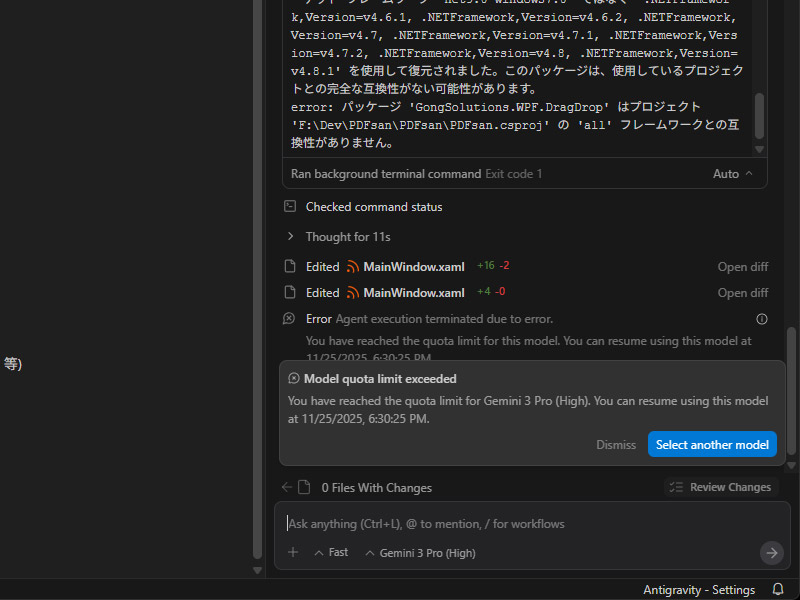The height and width of the screenshot is (600, 800).
Task: Click 0 Files With Changes label
Action: tap(377, 488)
